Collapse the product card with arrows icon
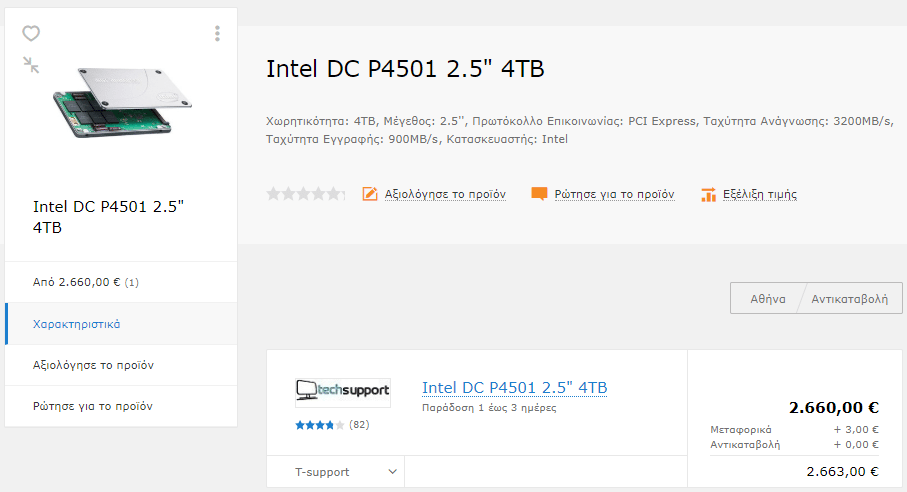 pyautogui.click(x=31, y=65)
